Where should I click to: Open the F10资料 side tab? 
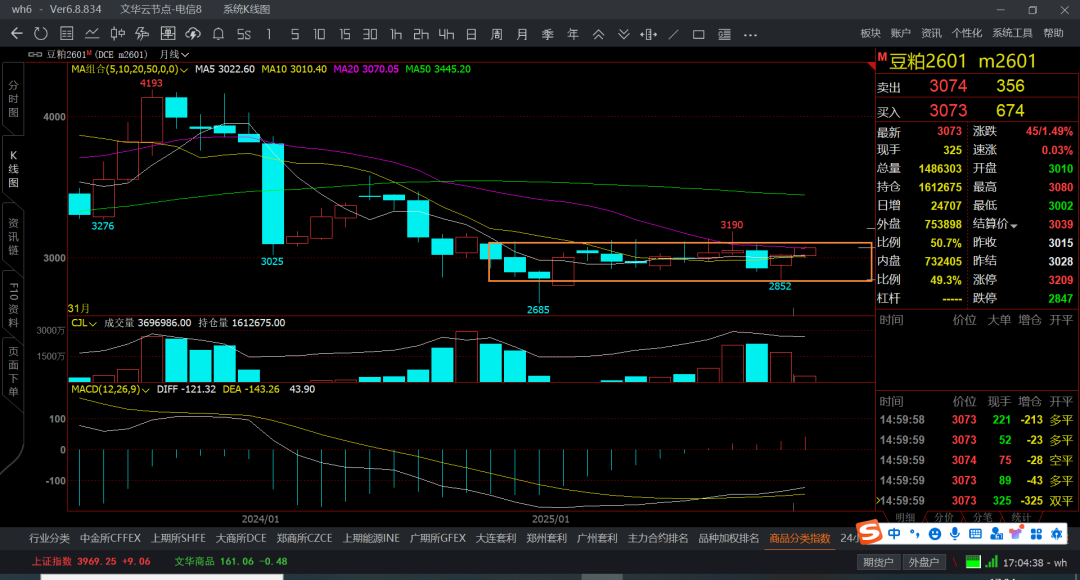coord(13,304)
